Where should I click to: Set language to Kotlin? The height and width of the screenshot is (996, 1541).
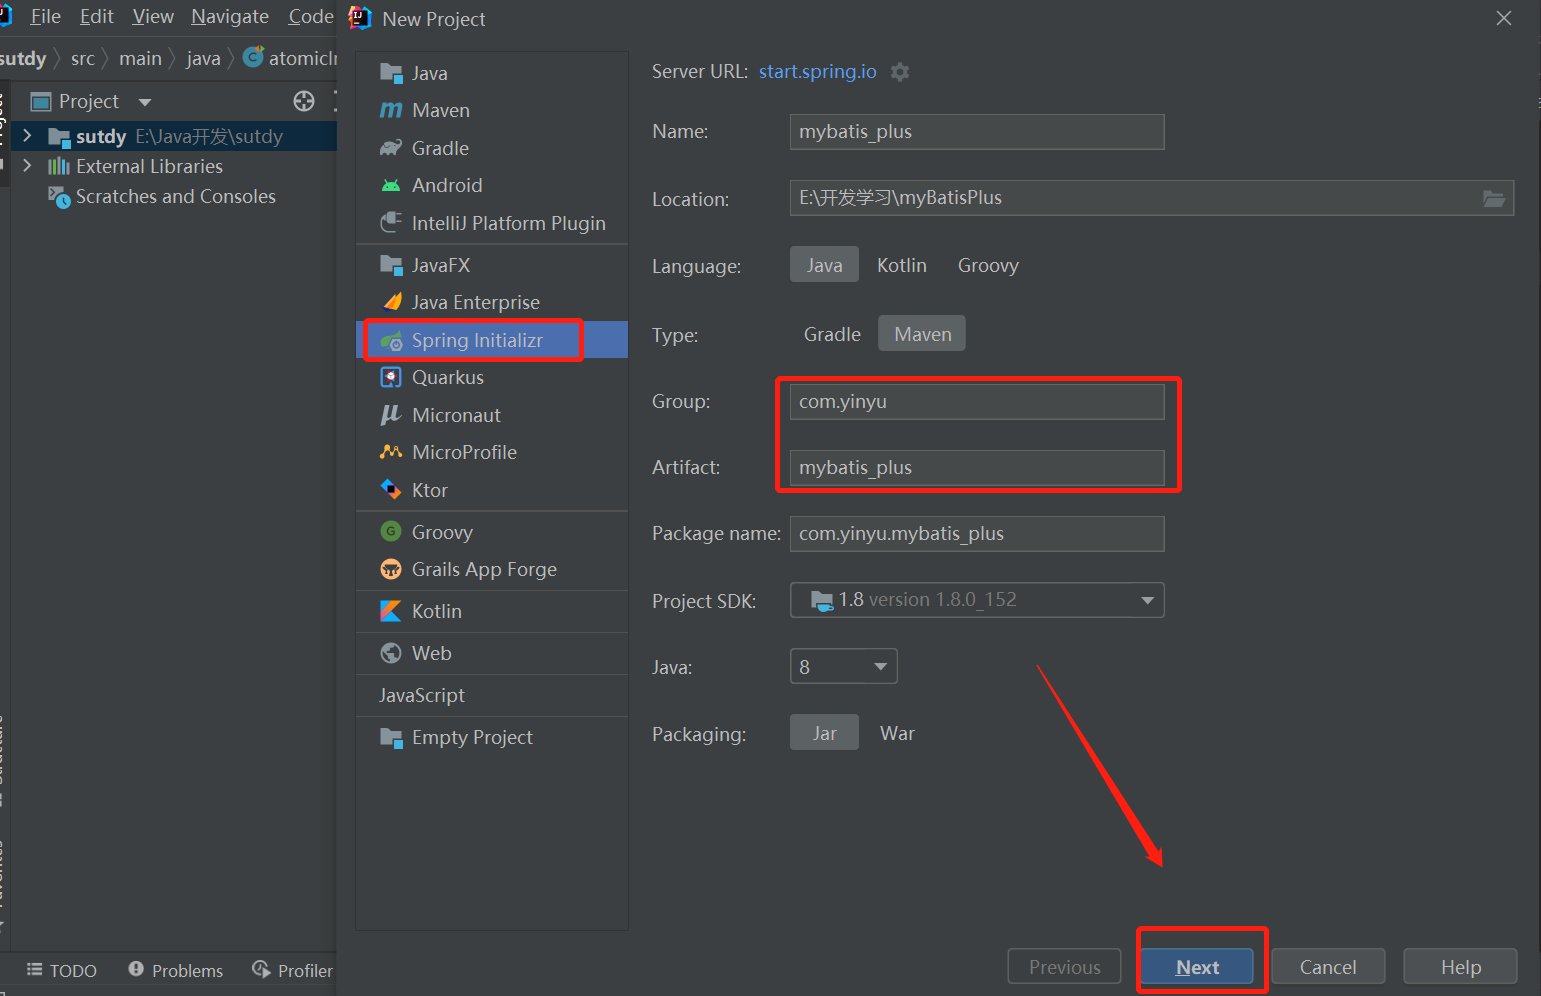902,265
